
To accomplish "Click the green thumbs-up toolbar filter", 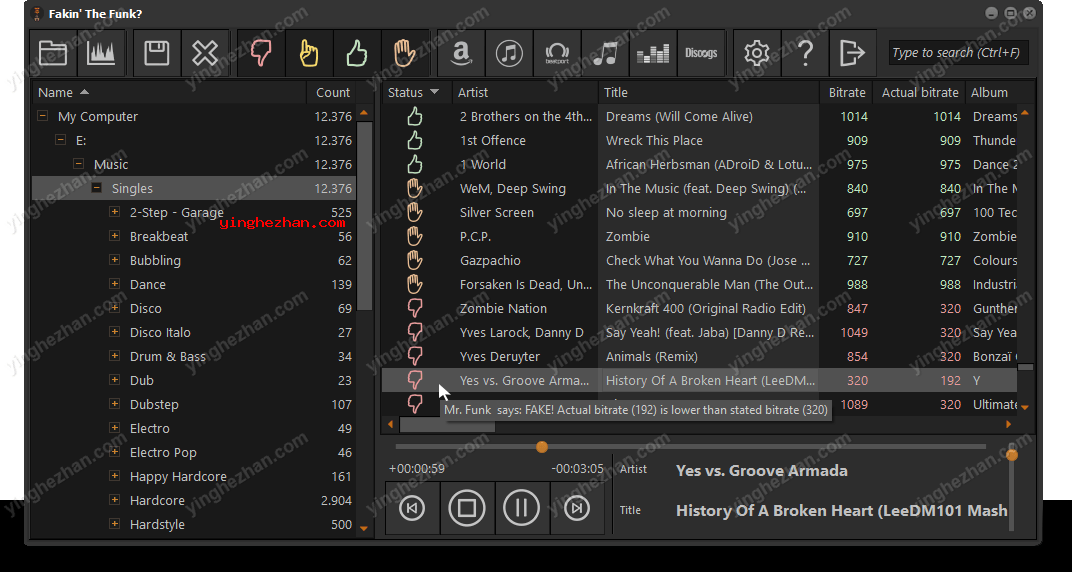I will coord(357,53).
